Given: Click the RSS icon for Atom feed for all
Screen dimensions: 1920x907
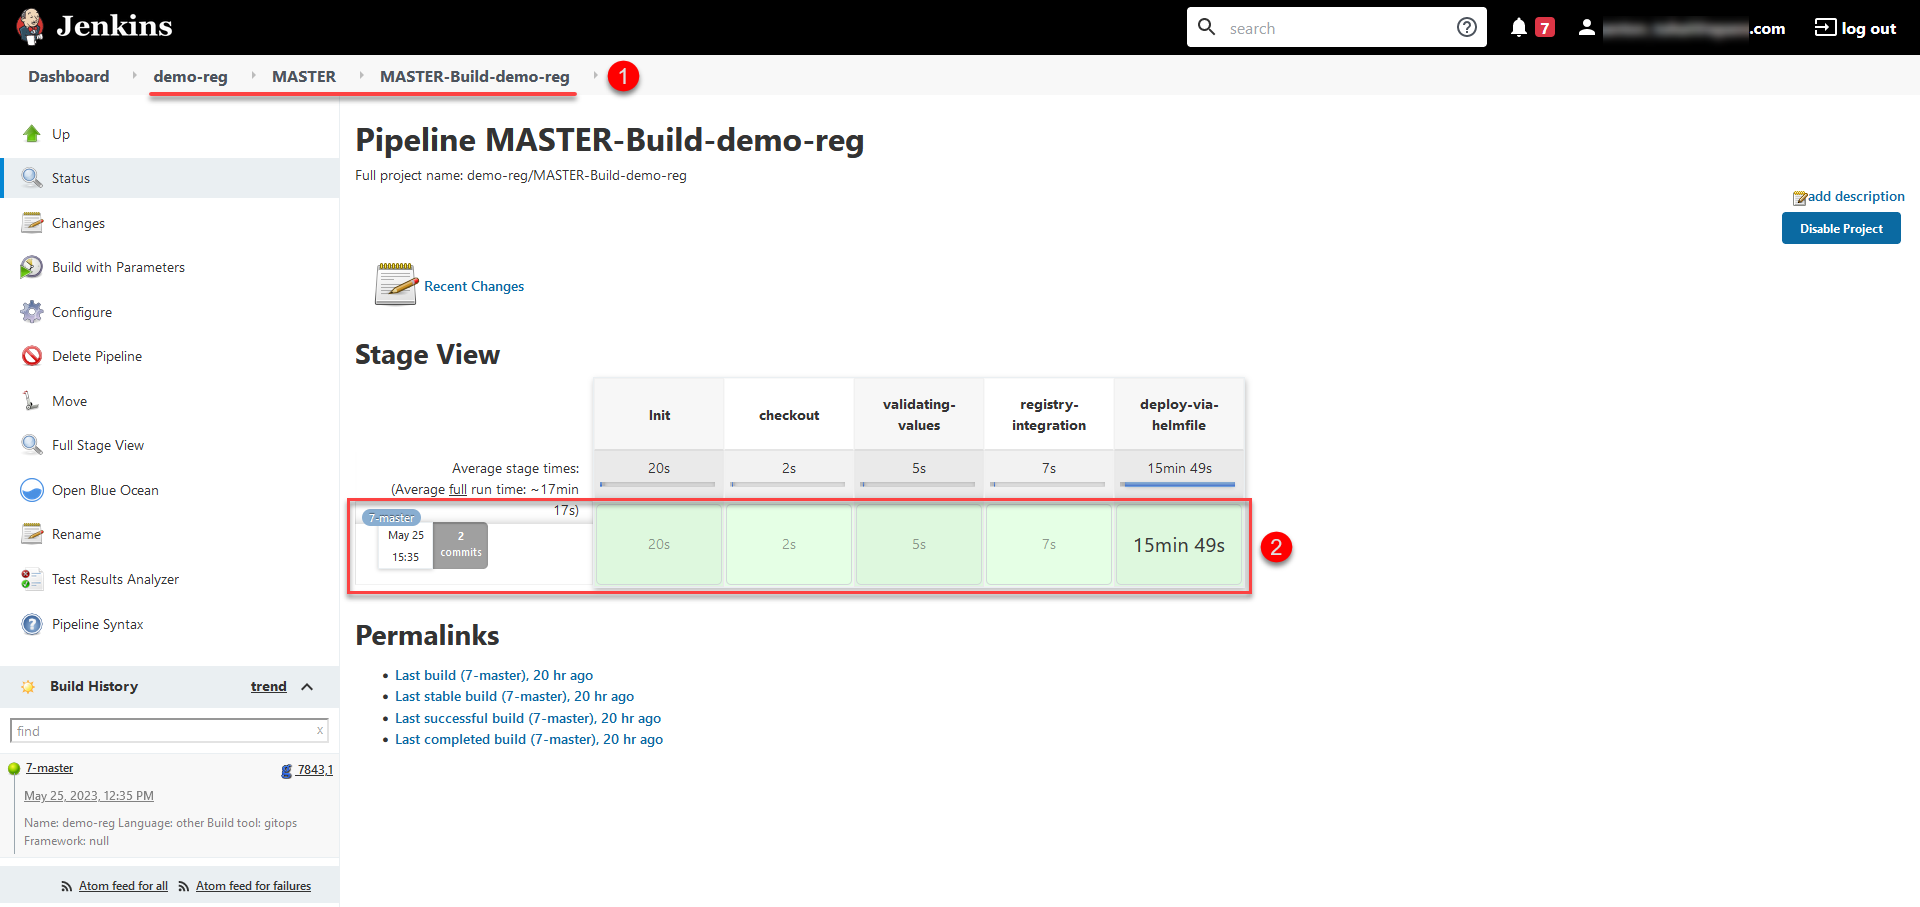Looking at the screenshot, I should pyautogui.click(x=67, y=887).
